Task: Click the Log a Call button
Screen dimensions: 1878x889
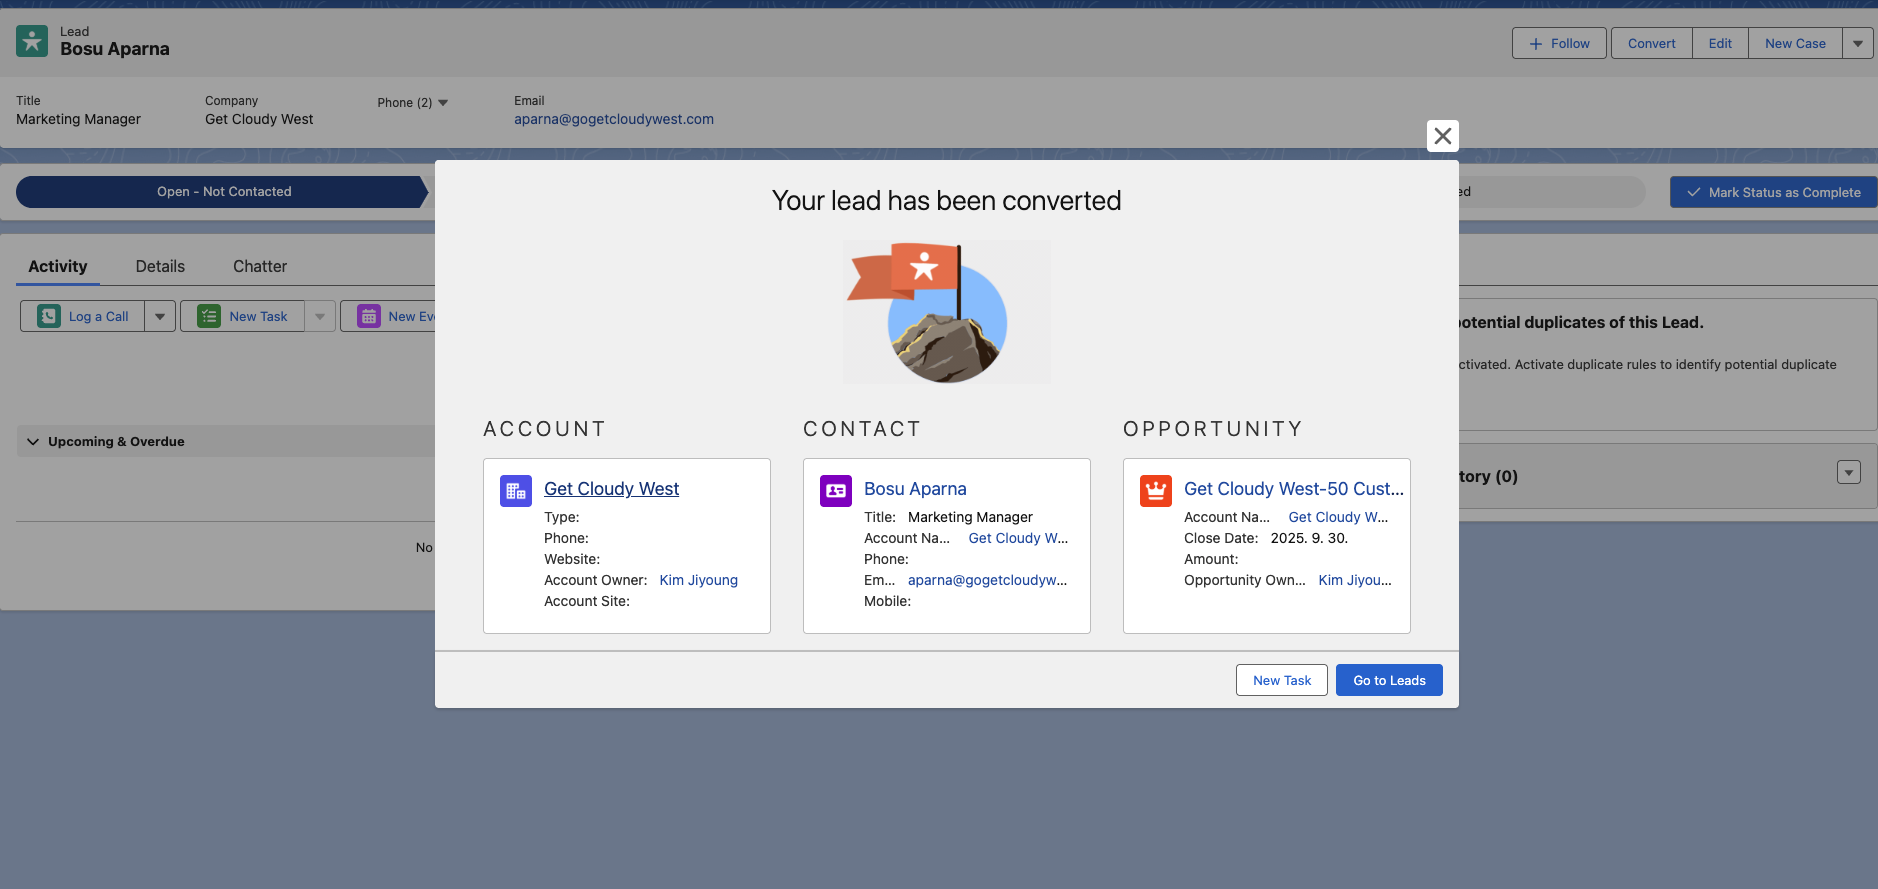Action: coord(83,316)
